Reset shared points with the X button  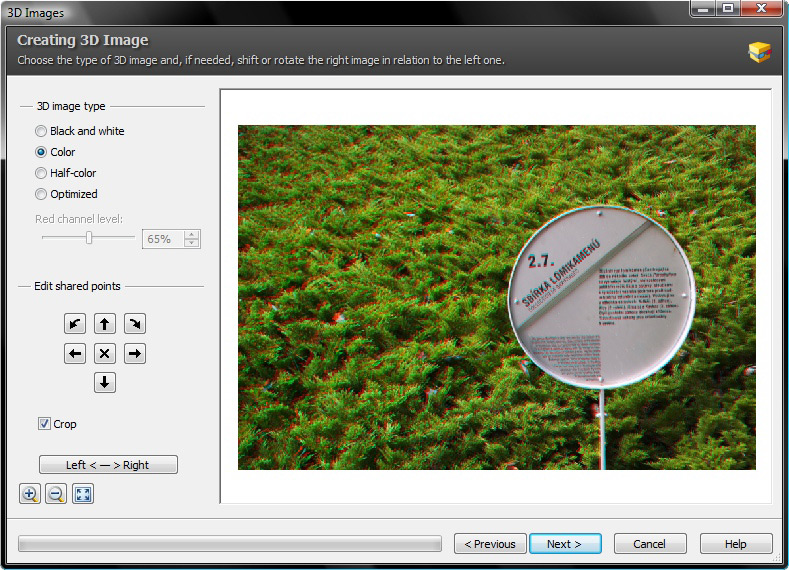point(105,353)
